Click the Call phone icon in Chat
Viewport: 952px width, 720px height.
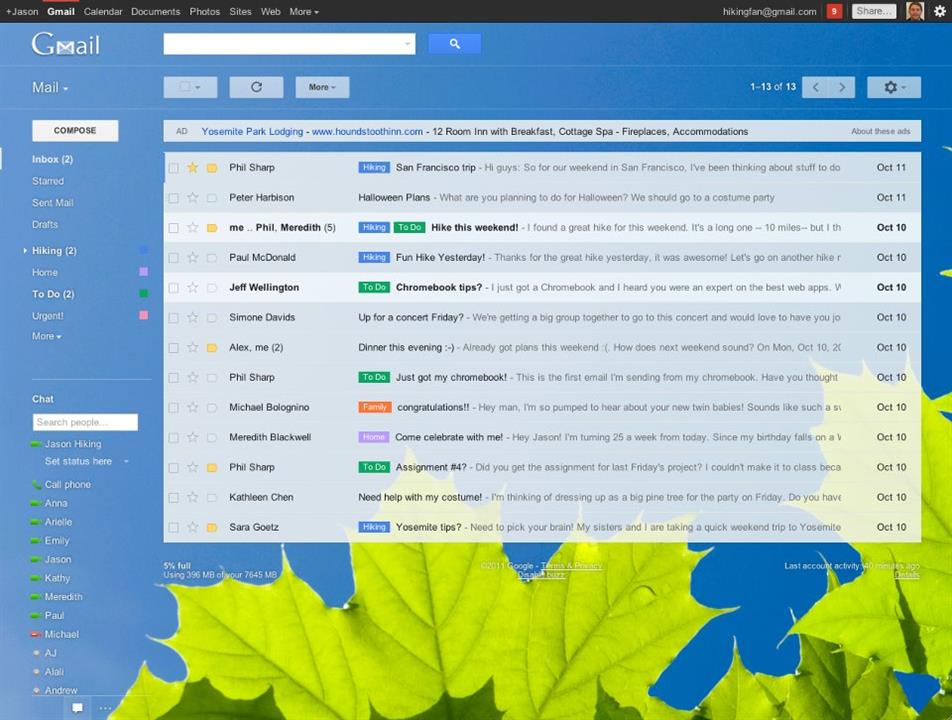pyautogui.click(x=37, y=484)
